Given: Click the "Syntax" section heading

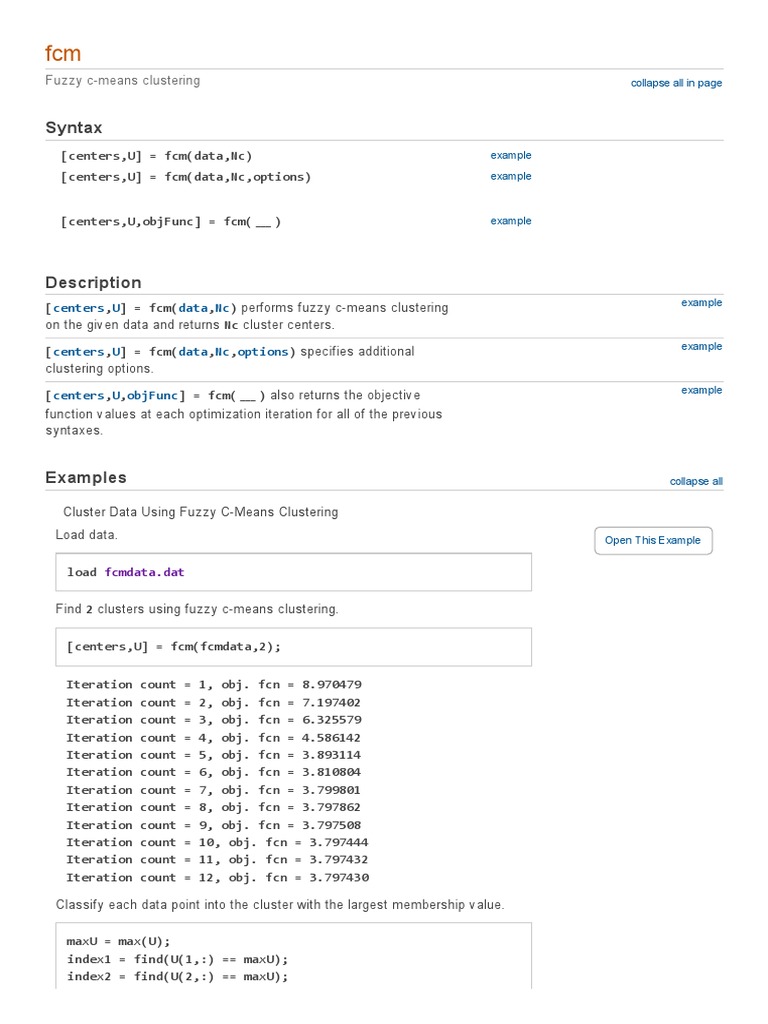Looking at the screenshot, I should [74, 128].
